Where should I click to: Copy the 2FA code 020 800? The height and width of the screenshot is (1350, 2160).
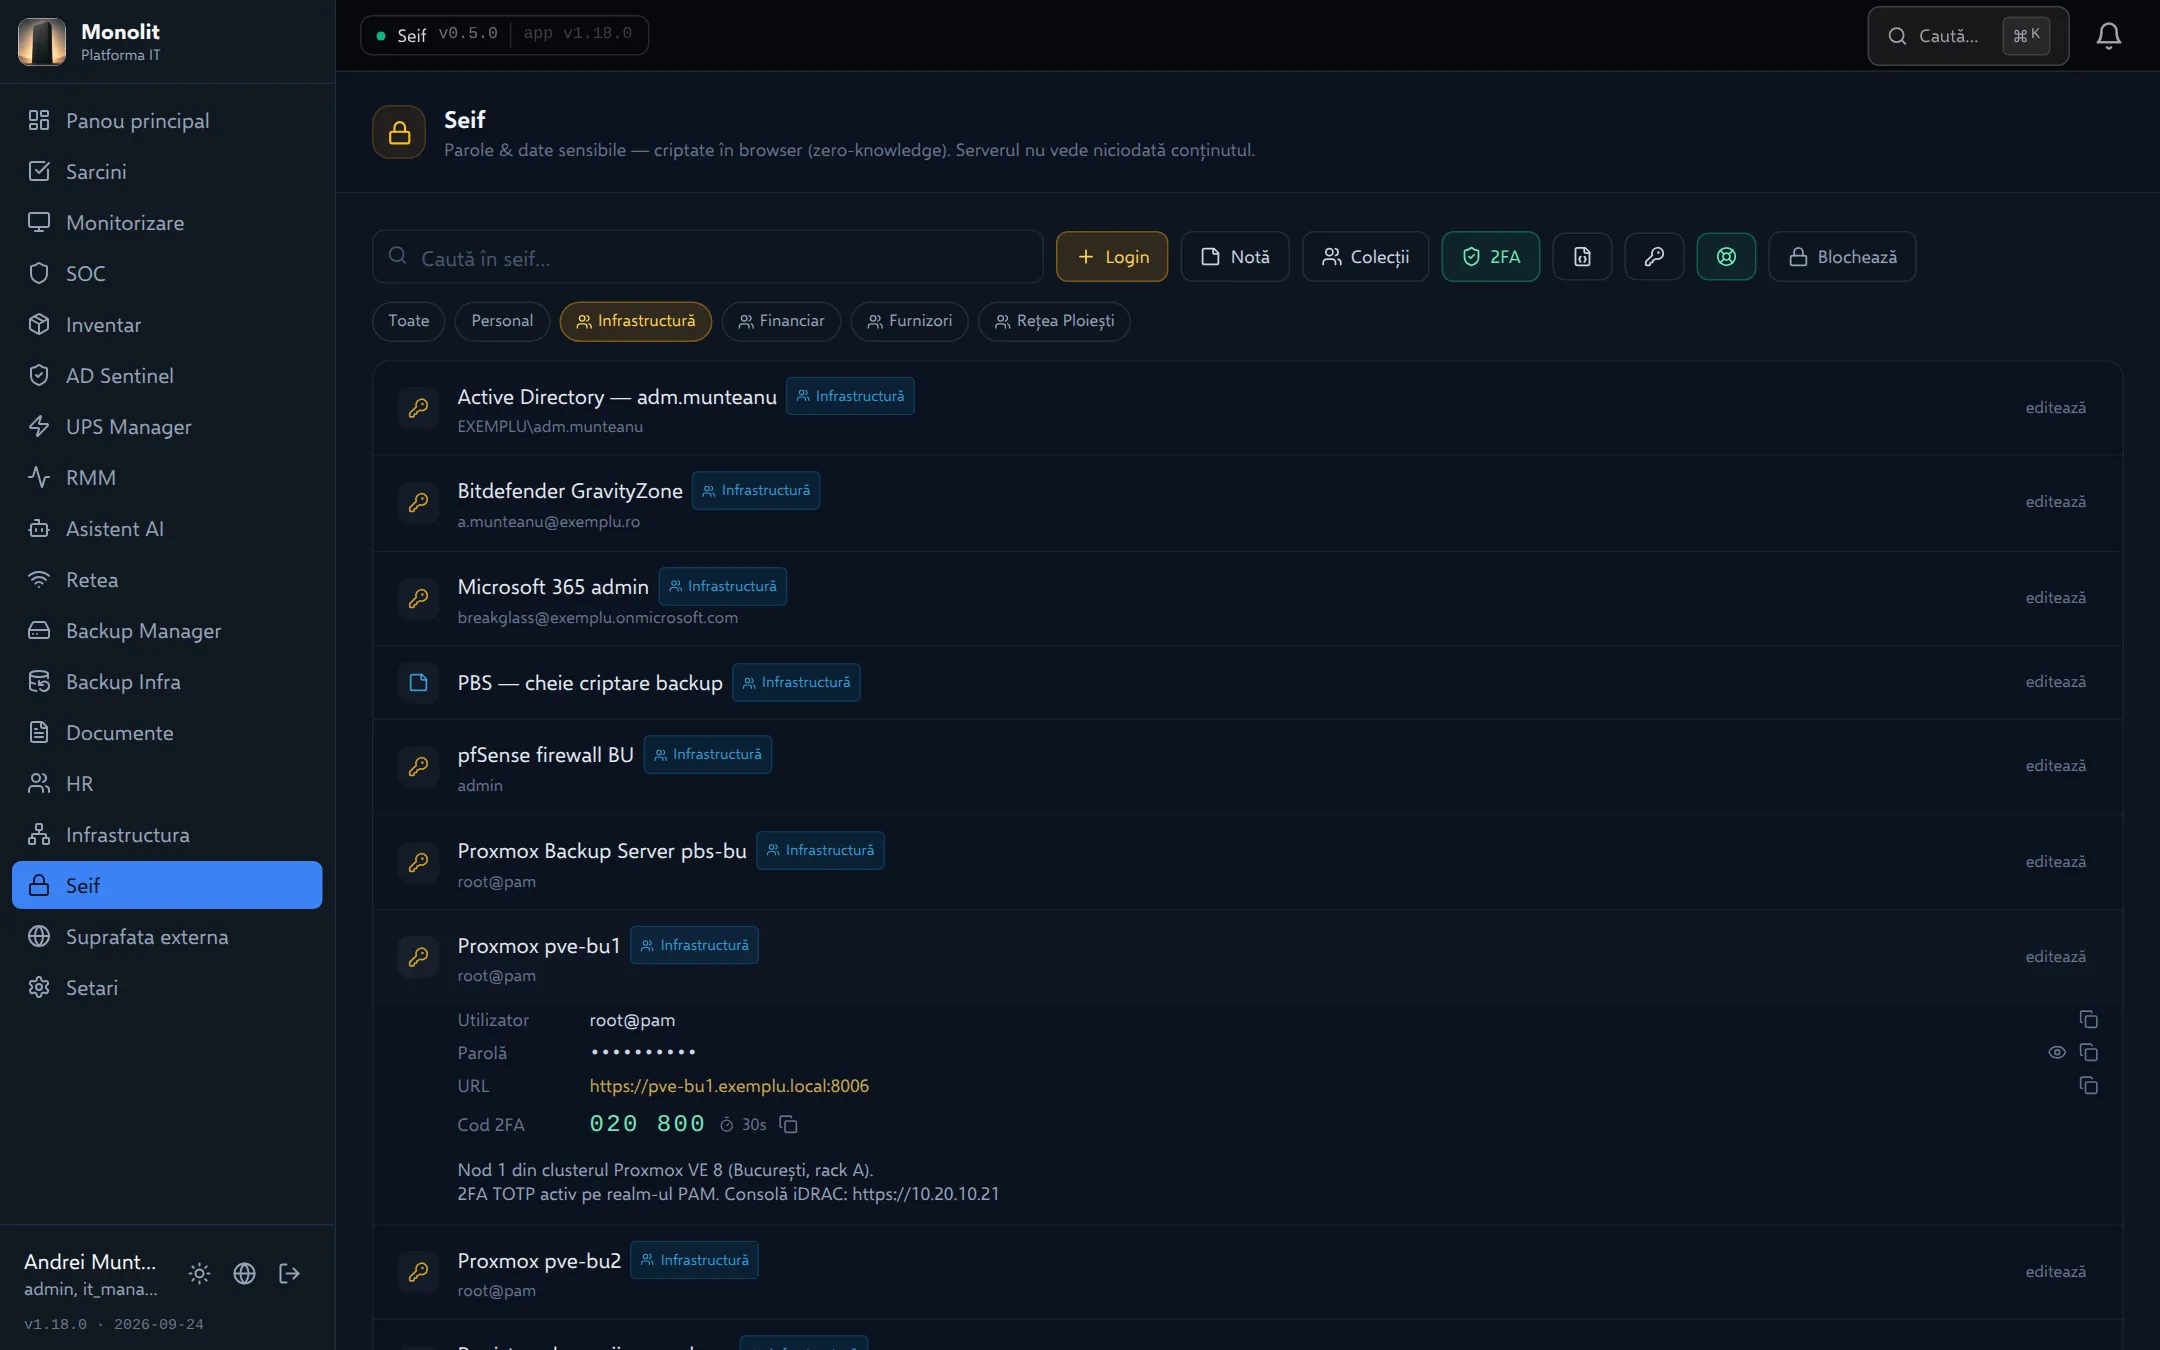[x=788, y=1125]
